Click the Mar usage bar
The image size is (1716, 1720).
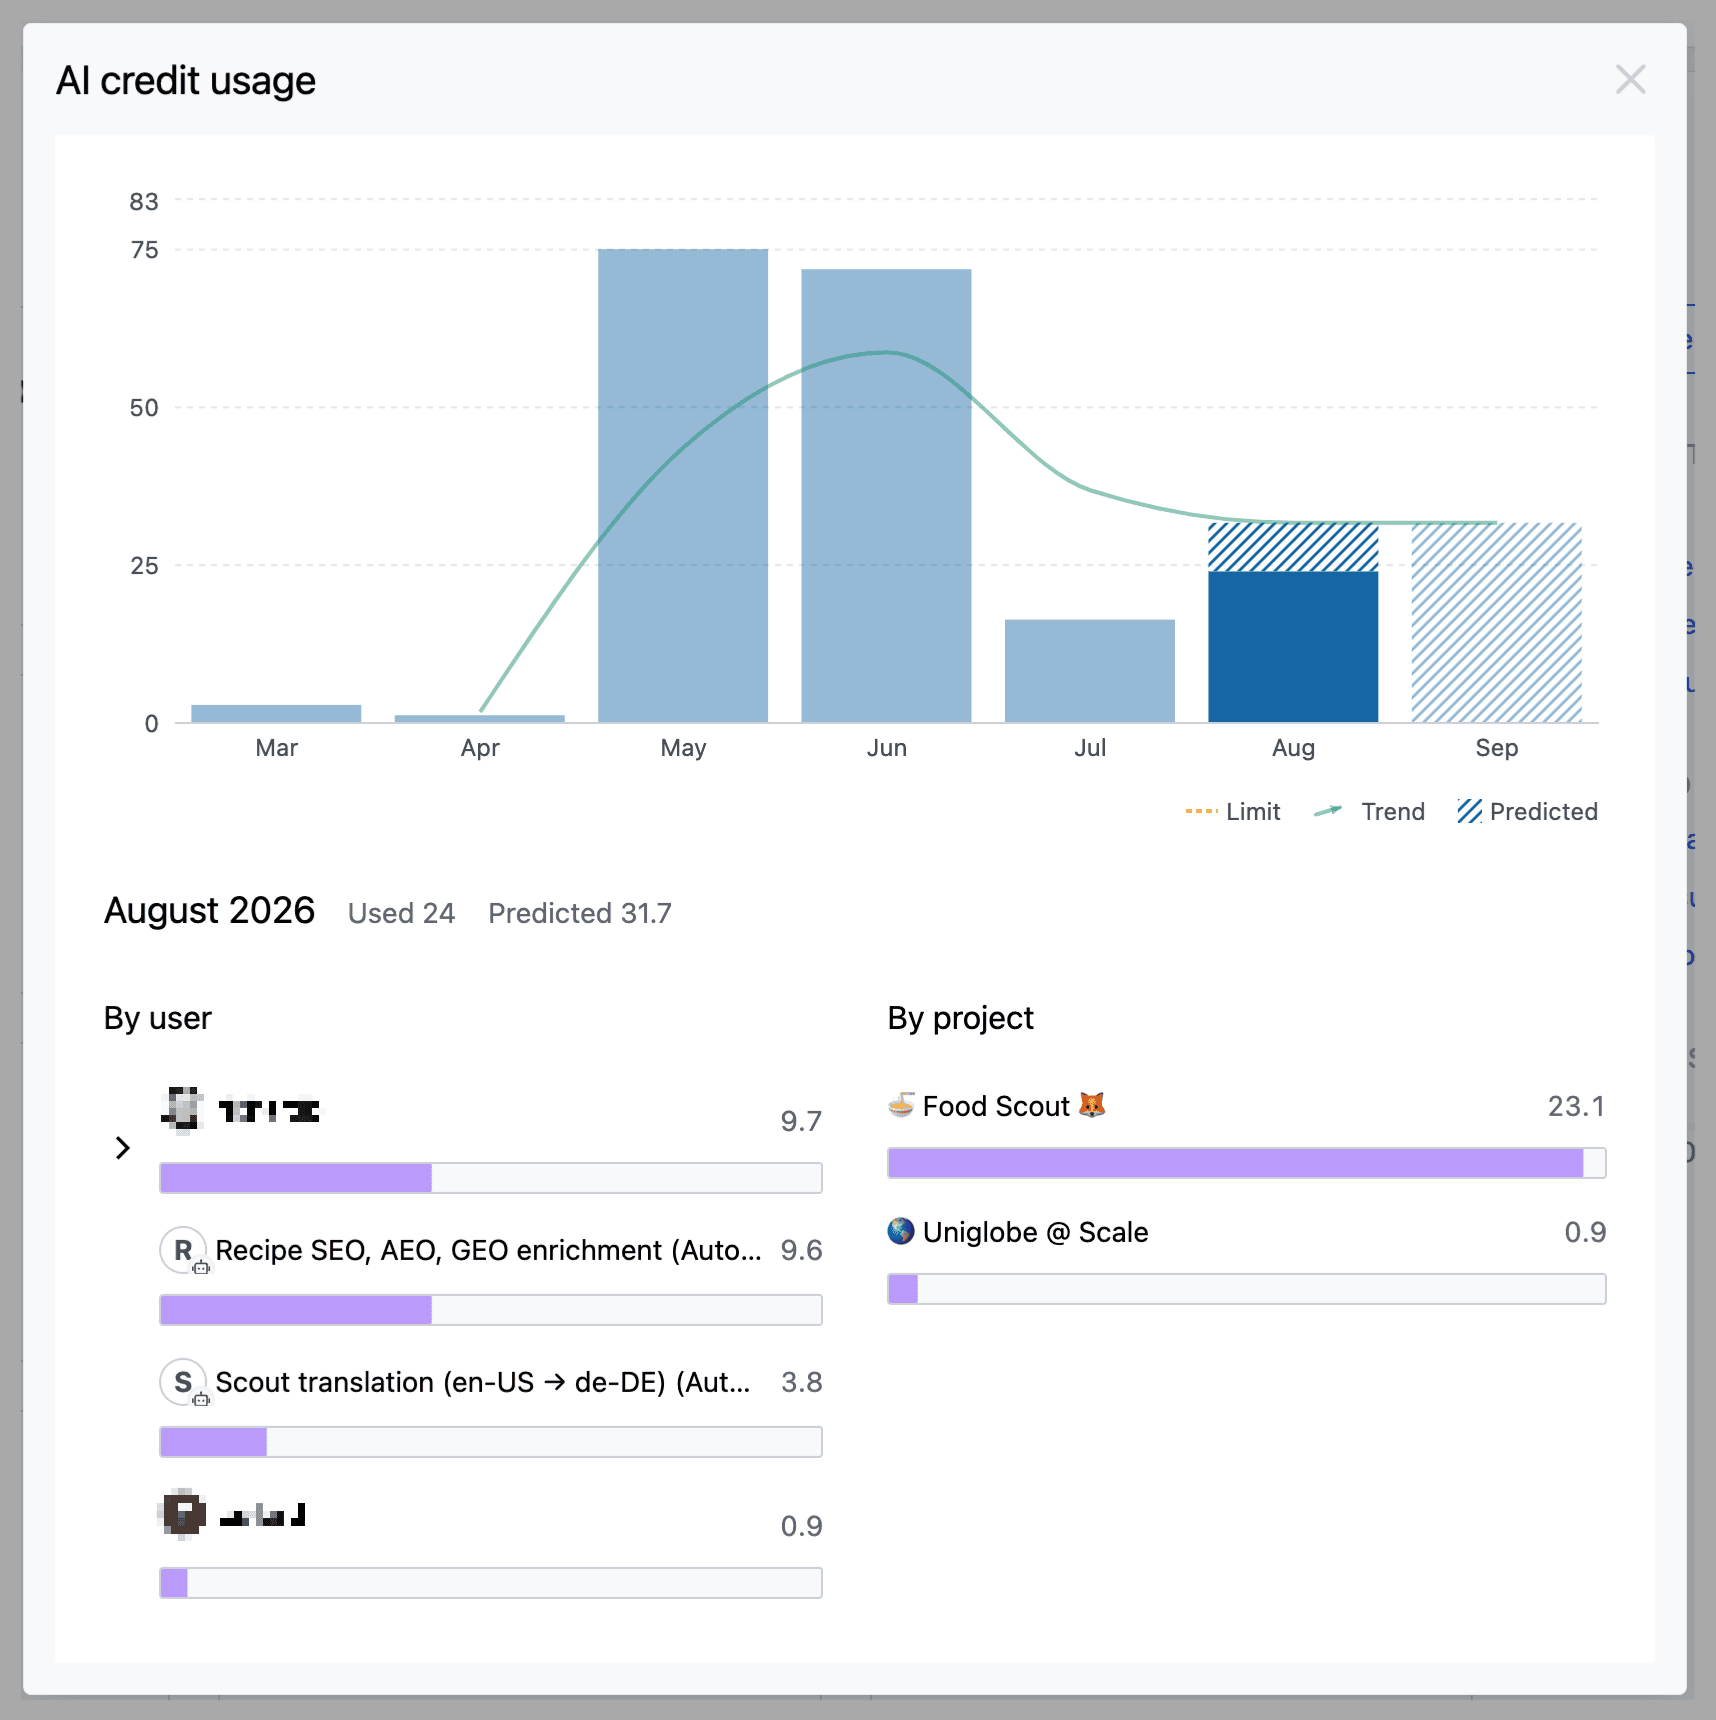pos(276,713)
